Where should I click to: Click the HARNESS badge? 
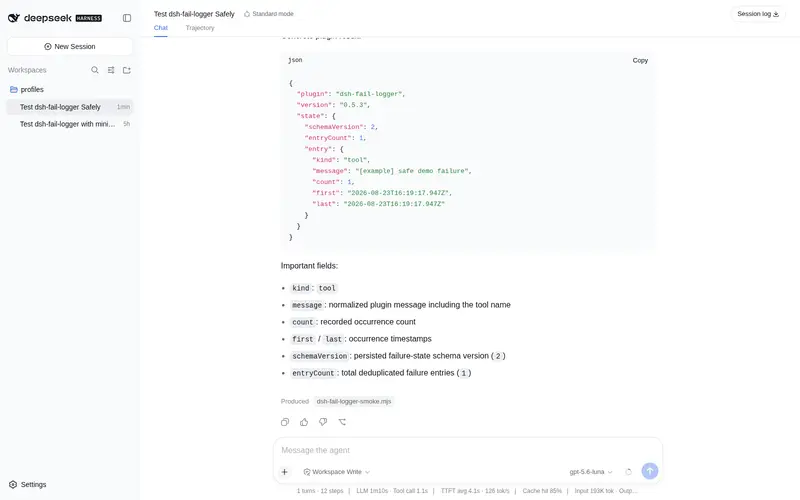(89, 18)
